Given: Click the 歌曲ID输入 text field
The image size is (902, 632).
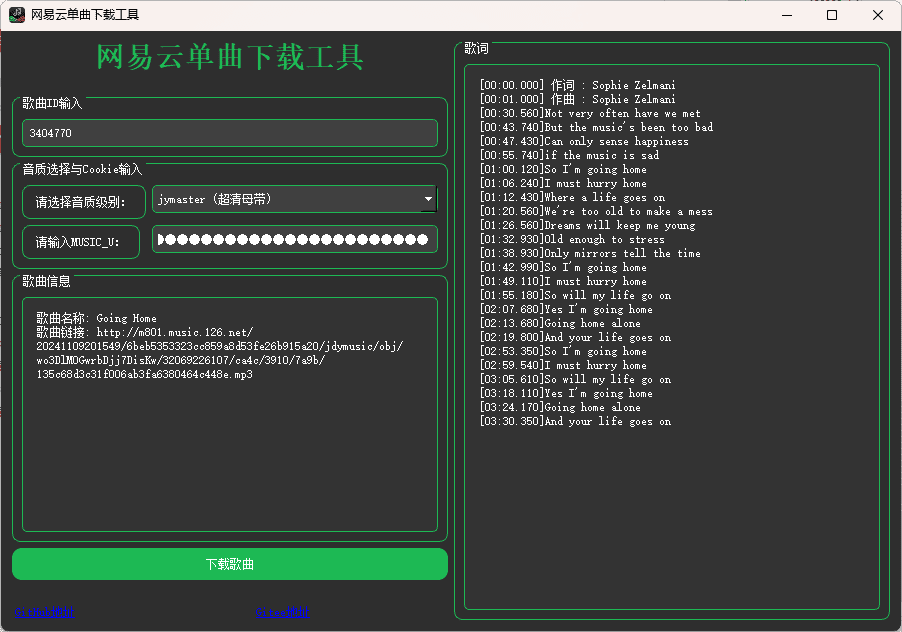Looking at the screenshot, I should [229, 133].
